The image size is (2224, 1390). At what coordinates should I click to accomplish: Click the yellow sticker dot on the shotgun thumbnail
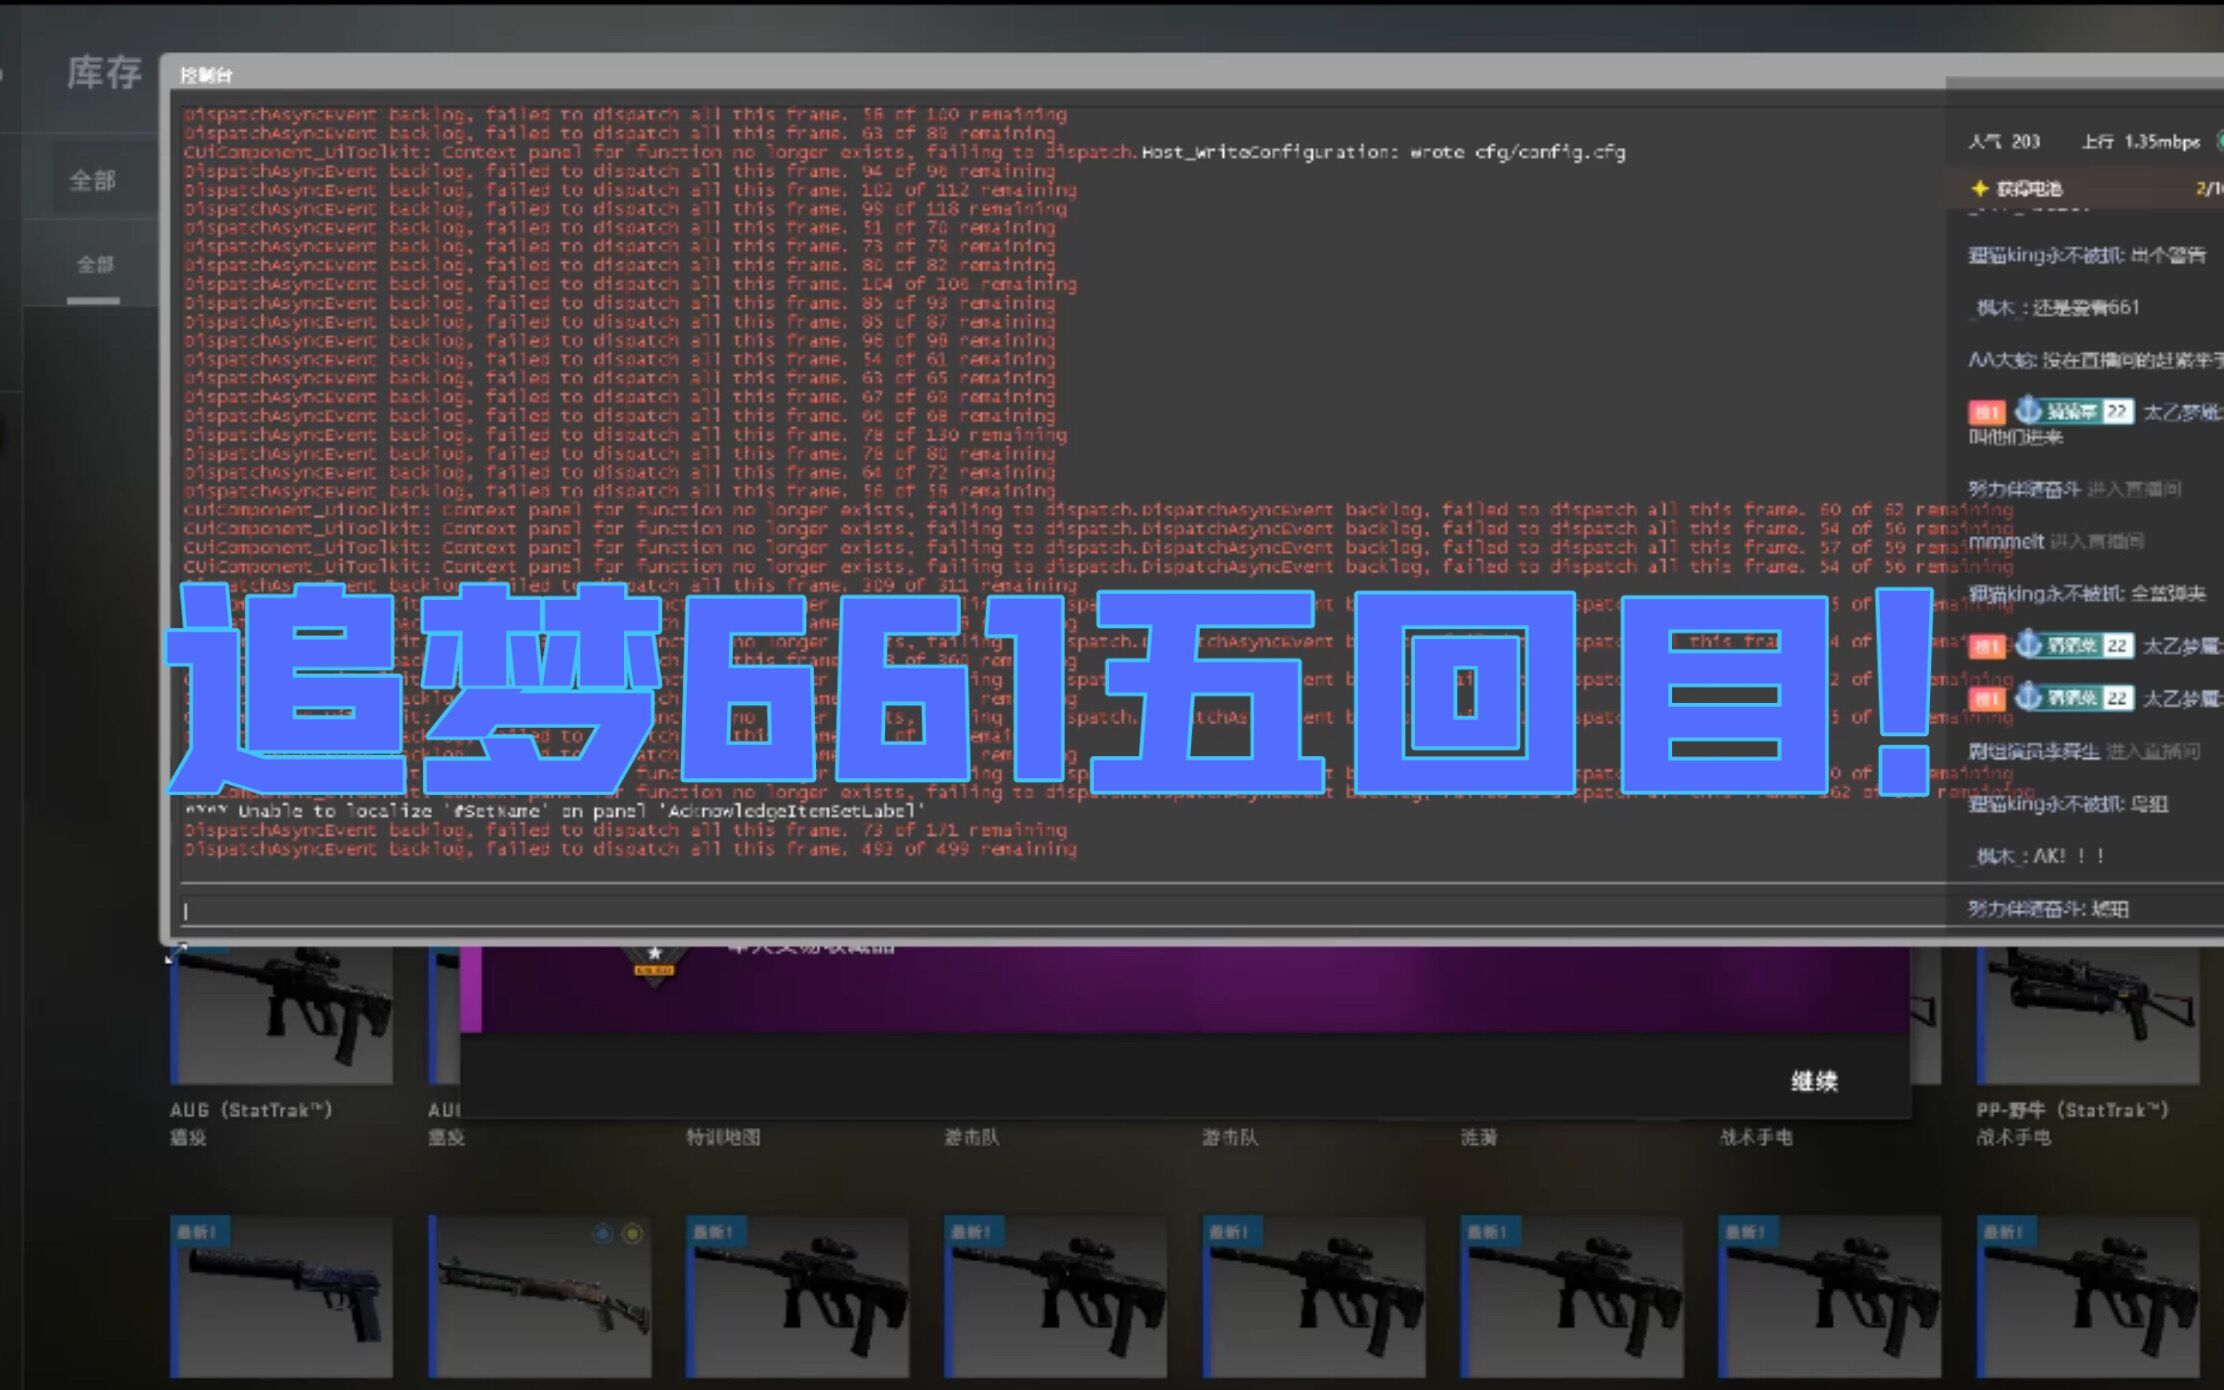click(631, 1234)
